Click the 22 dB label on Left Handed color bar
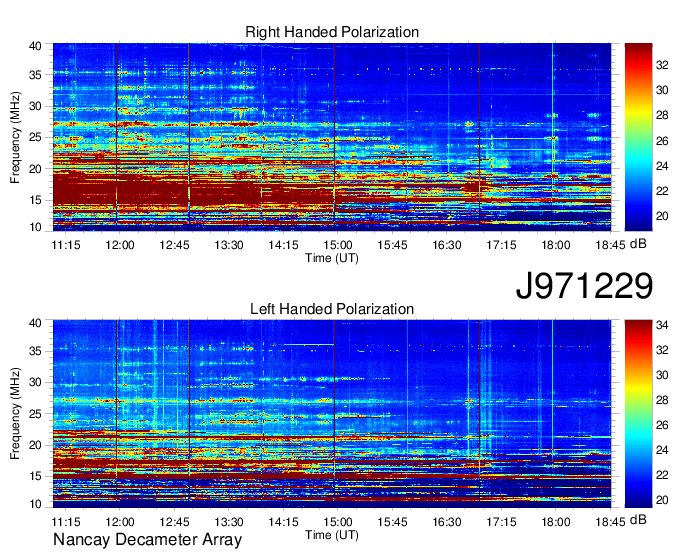 pos(662,475)
